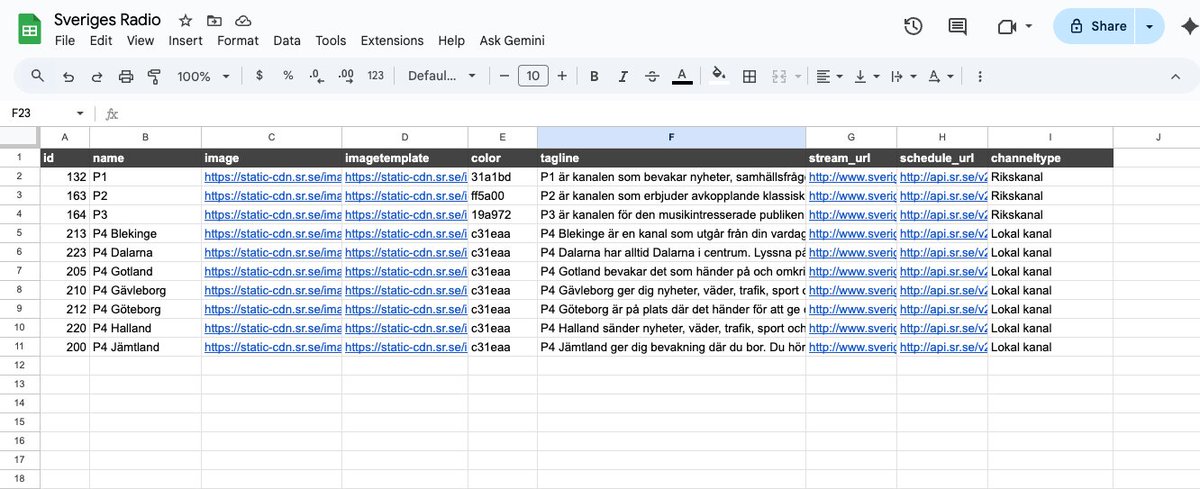Image resolution: width=1200 pixels, height=489 pixels.
Task: Select the tagline header cell
Action: [671, 158]
